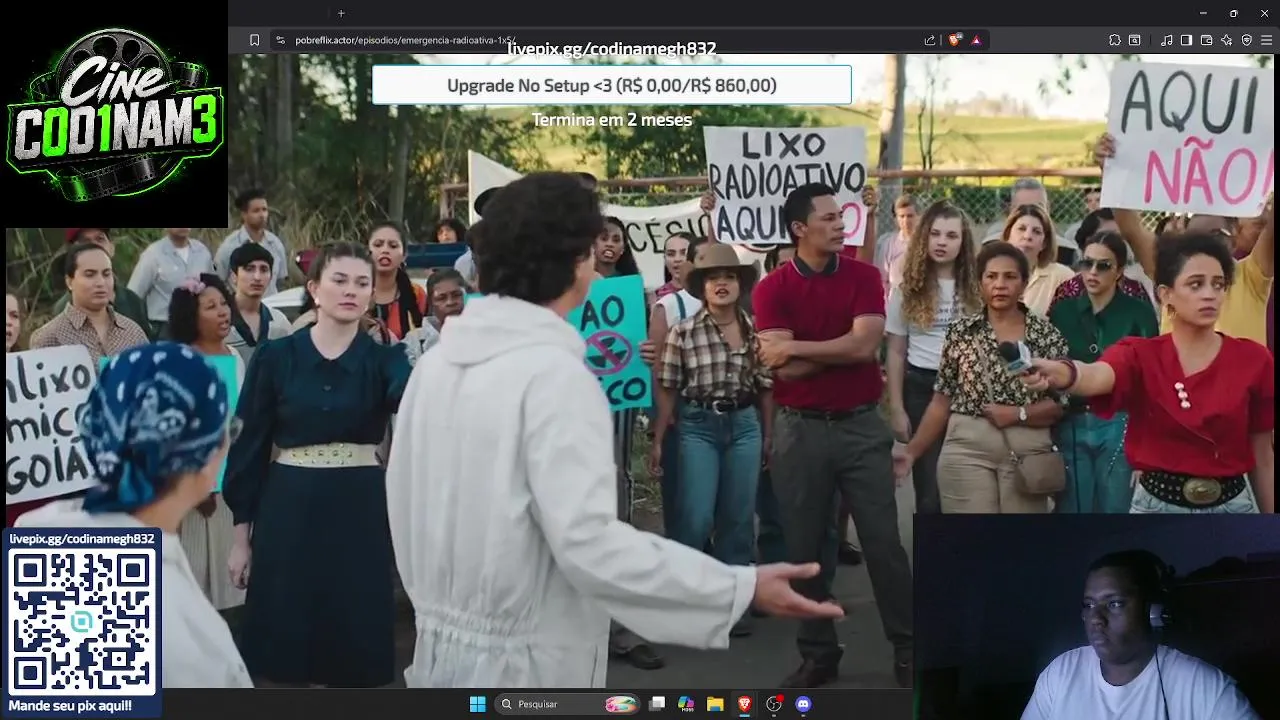Open Brave Shields lion icon
This screenshot has height=720, width=1280.
click(955, 40)
